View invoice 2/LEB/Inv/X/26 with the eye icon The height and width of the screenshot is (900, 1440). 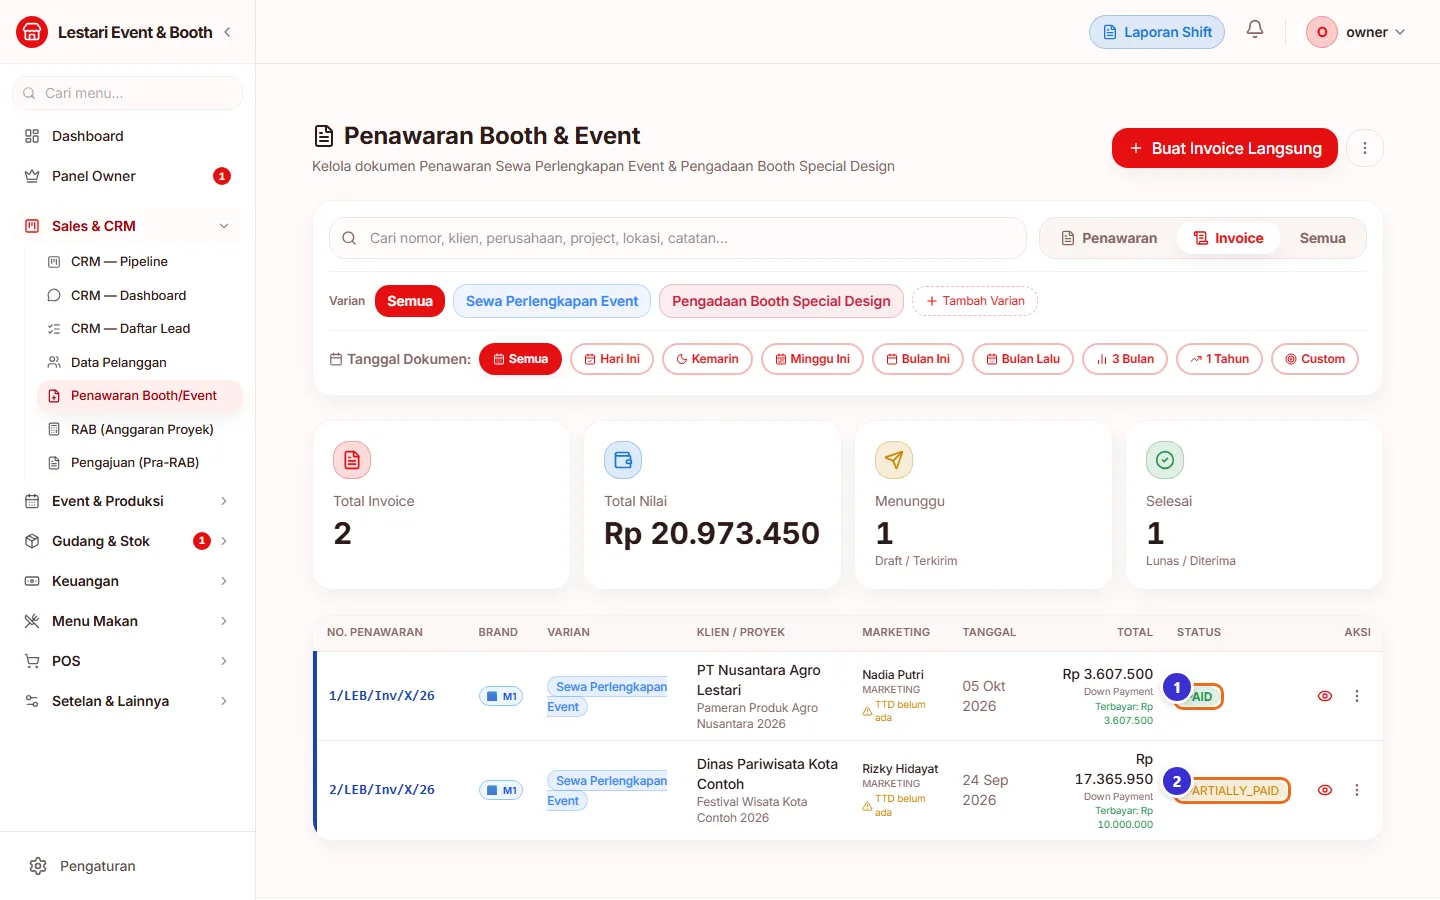coord(1325,790)
